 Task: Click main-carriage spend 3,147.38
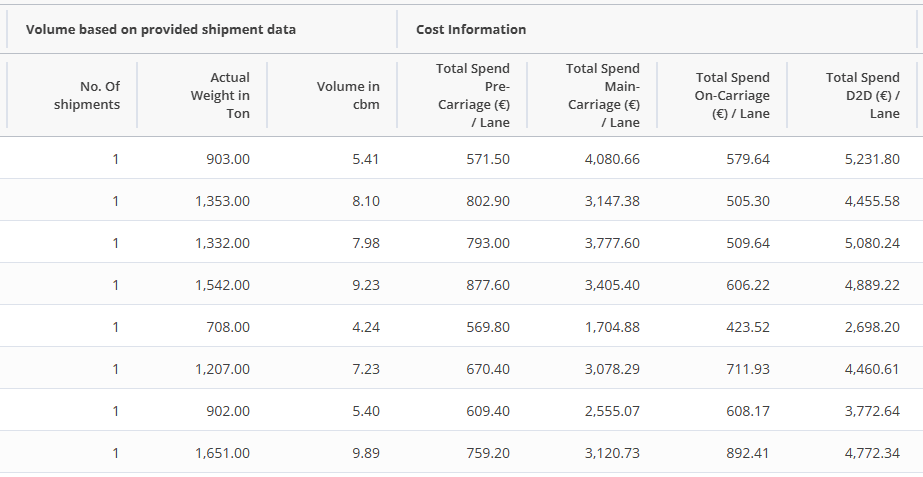(612, 201)
